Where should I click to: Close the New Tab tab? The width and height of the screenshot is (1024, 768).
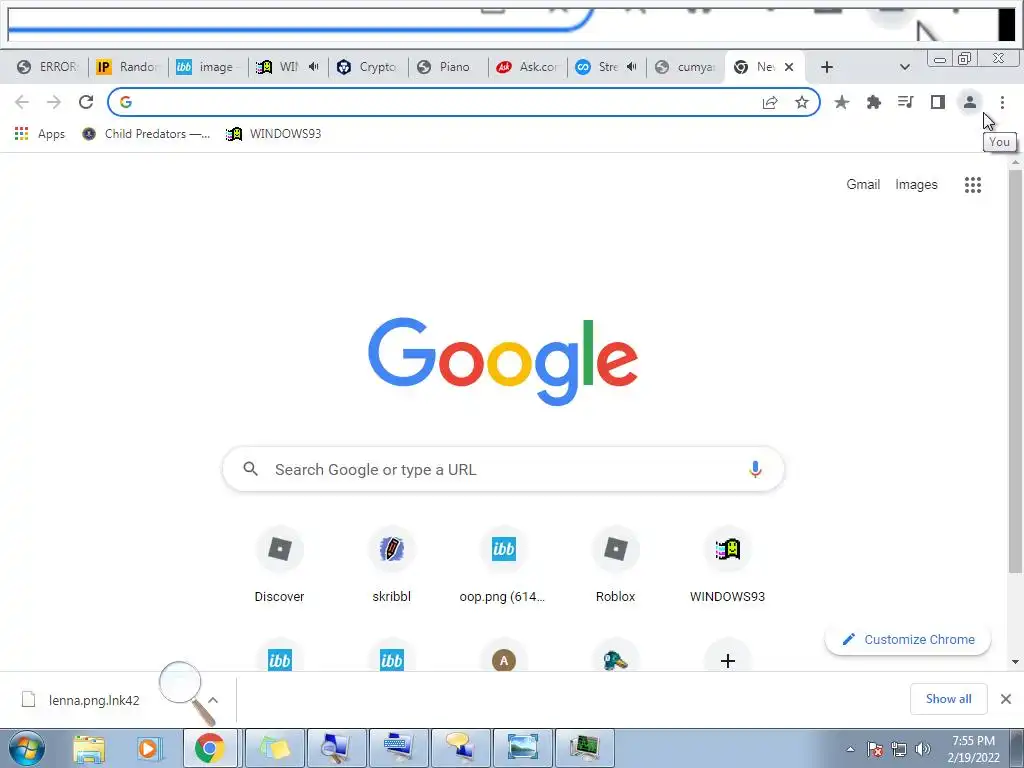(789, 67)
